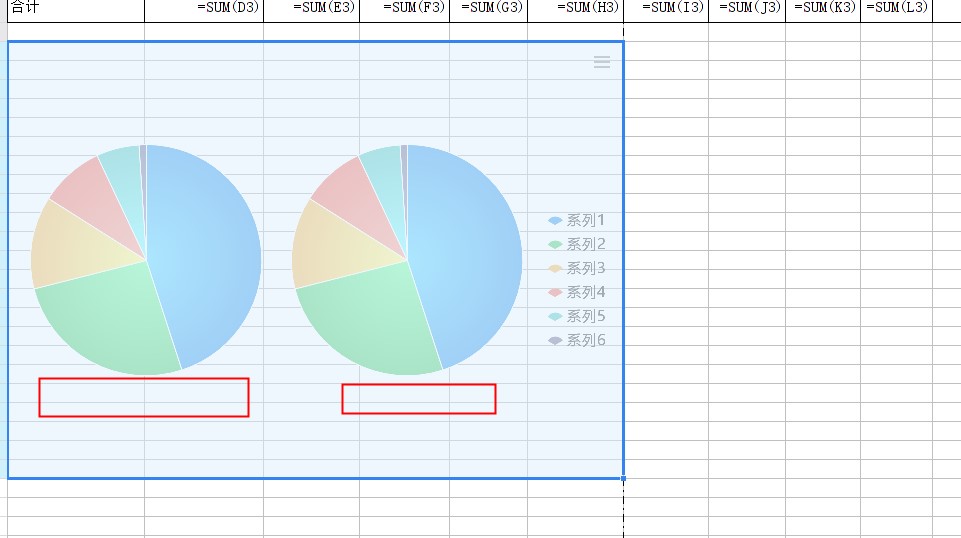Select the cell containing =SUM(L3)
Screen dimensions: 961x538
(x=897, y=11)
